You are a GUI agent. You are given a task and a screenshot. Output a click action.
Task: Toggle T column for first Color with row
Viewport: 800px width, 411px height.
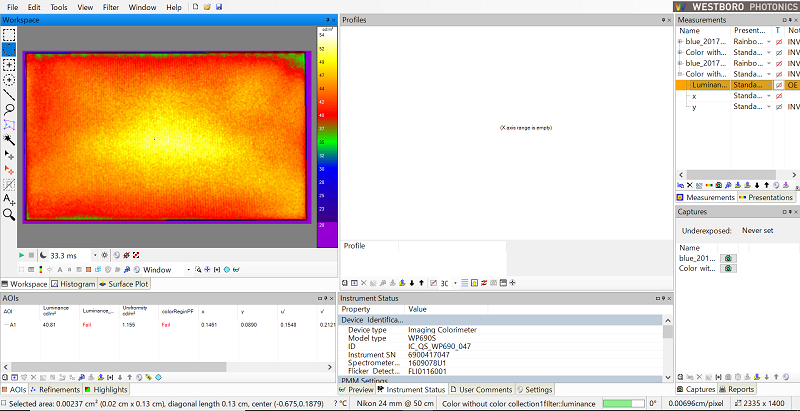click(779, 52)
